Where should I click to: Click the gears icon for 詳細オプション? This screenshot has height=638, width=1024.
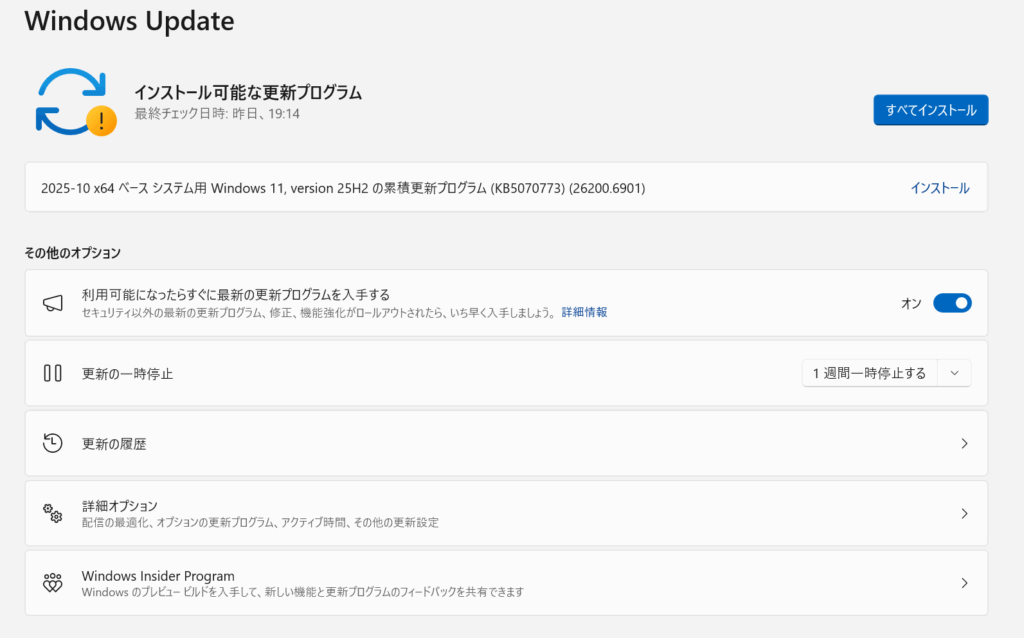tap(53, 513)
